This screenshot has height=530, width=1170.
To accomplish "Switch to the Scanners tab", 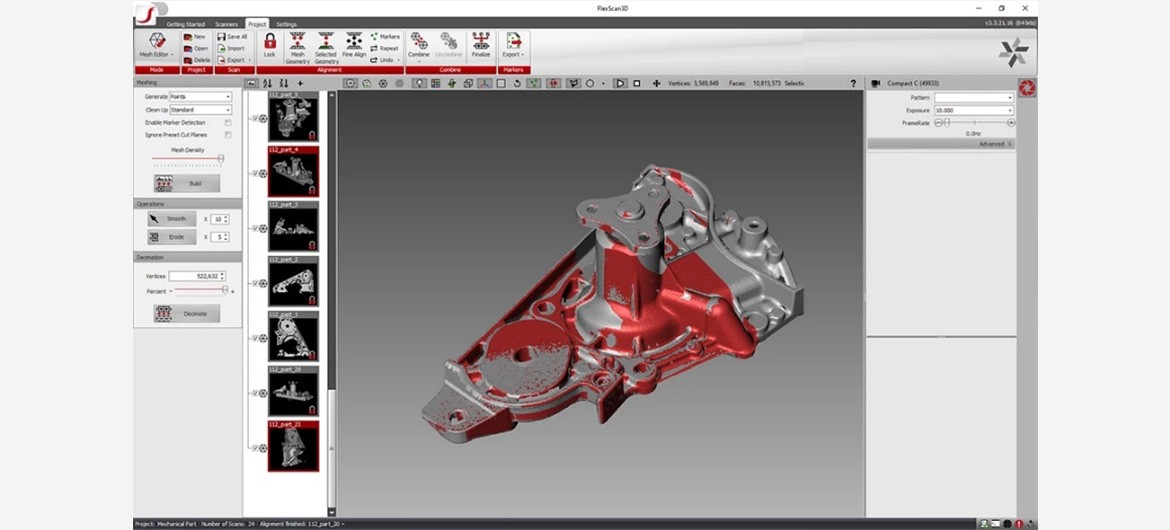I will tap(226, 23).
